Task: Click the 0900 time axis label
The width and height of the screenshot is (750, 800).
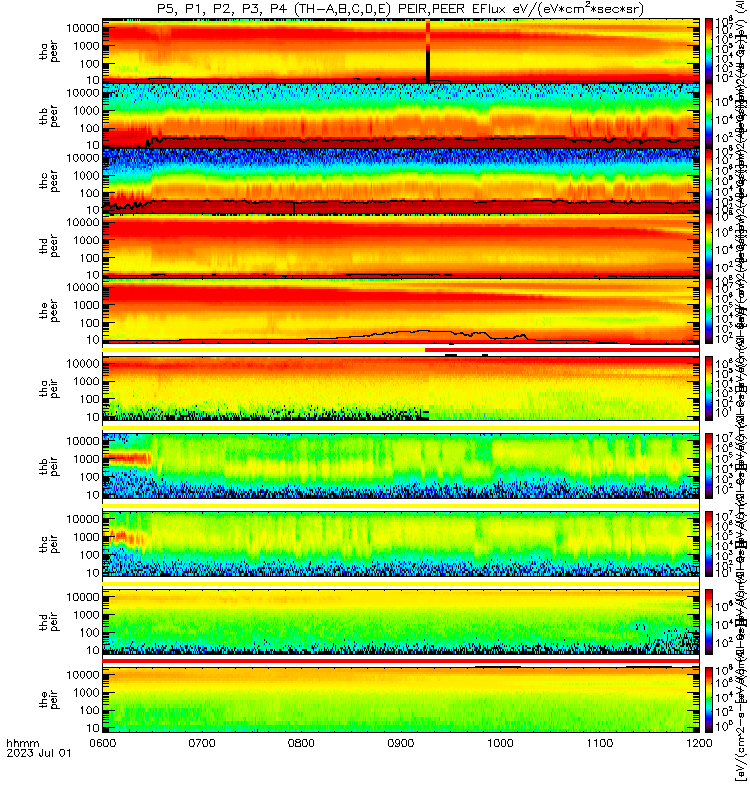Action: point(401,743)
